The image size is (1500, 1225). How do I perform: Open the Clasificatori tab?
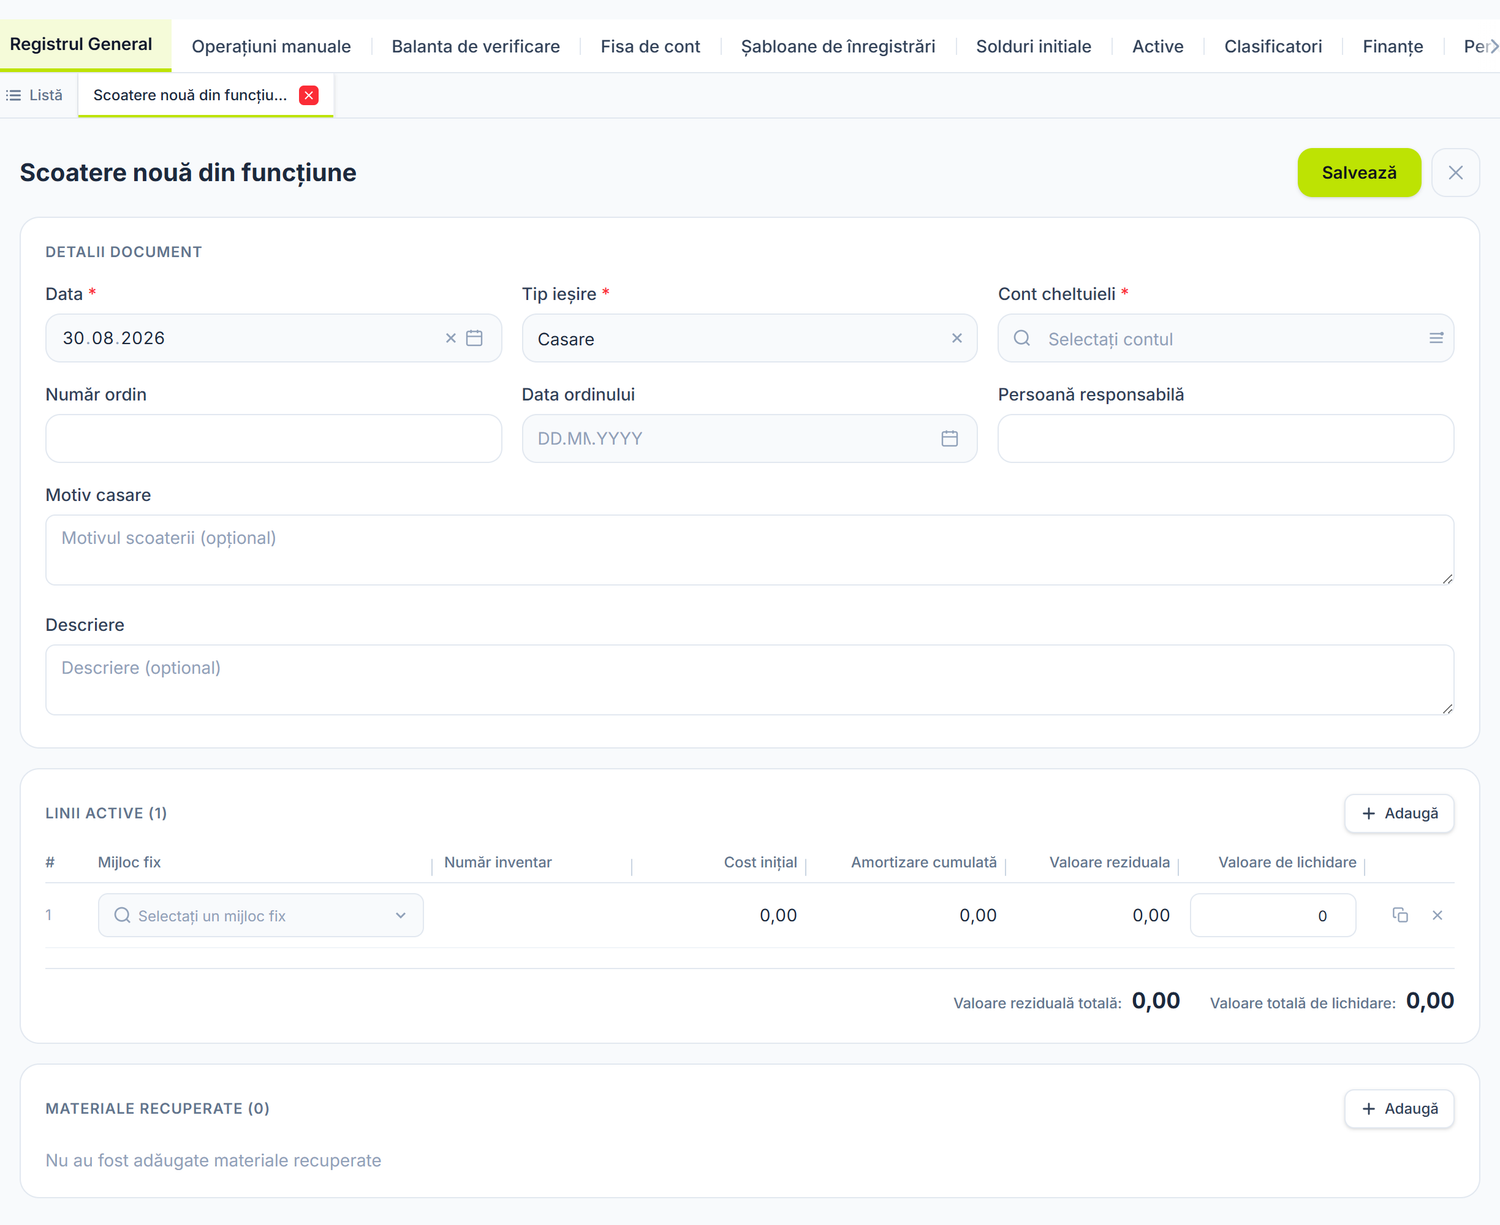[x=1273, y=46]
